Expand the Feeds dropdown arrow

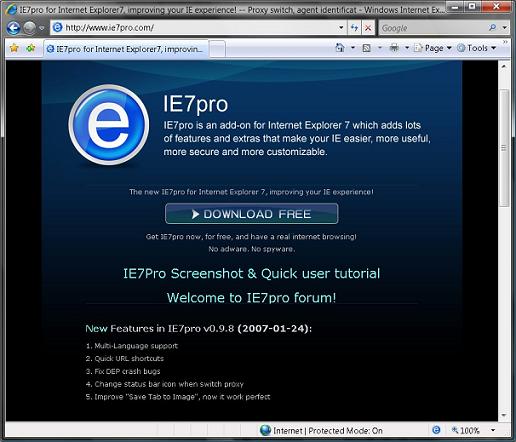coord(380,48)
